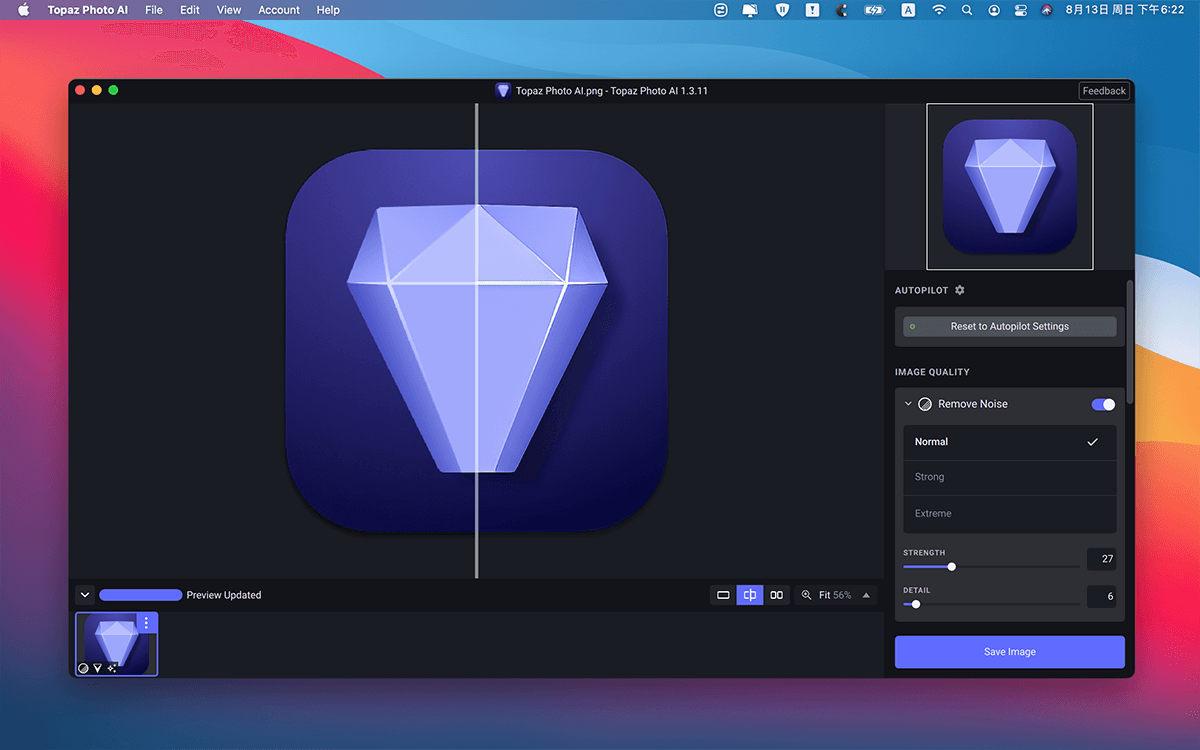This screenshot has width=1200, height=750.
Task: Select the Extreme noise model
Action: pos(1010,514)
